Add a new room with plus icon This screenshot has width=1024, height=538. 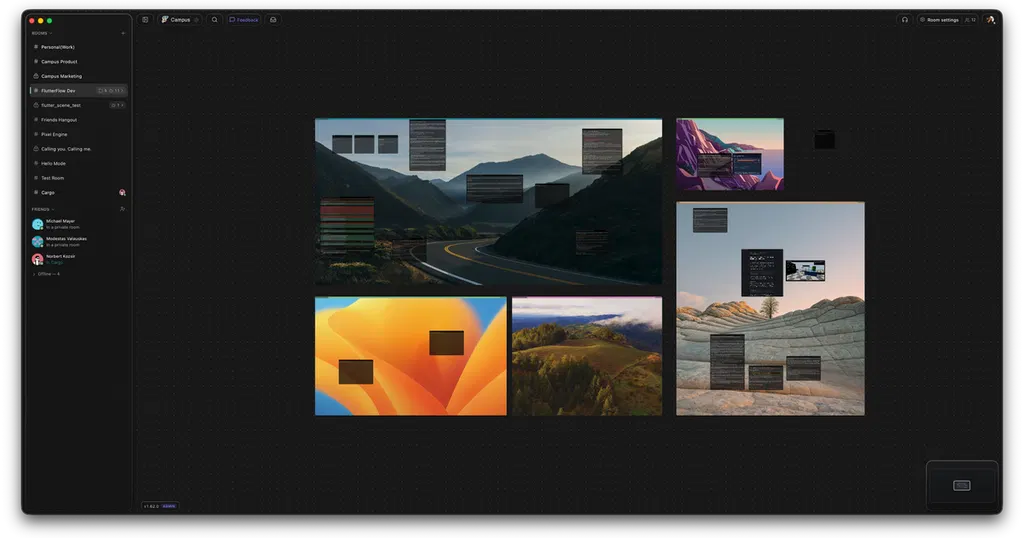coord(123,33)
